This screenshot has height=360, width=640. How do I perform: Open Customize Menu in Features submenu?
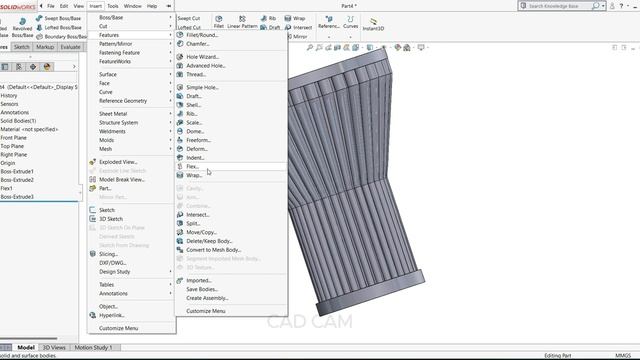tap(206, 311)
